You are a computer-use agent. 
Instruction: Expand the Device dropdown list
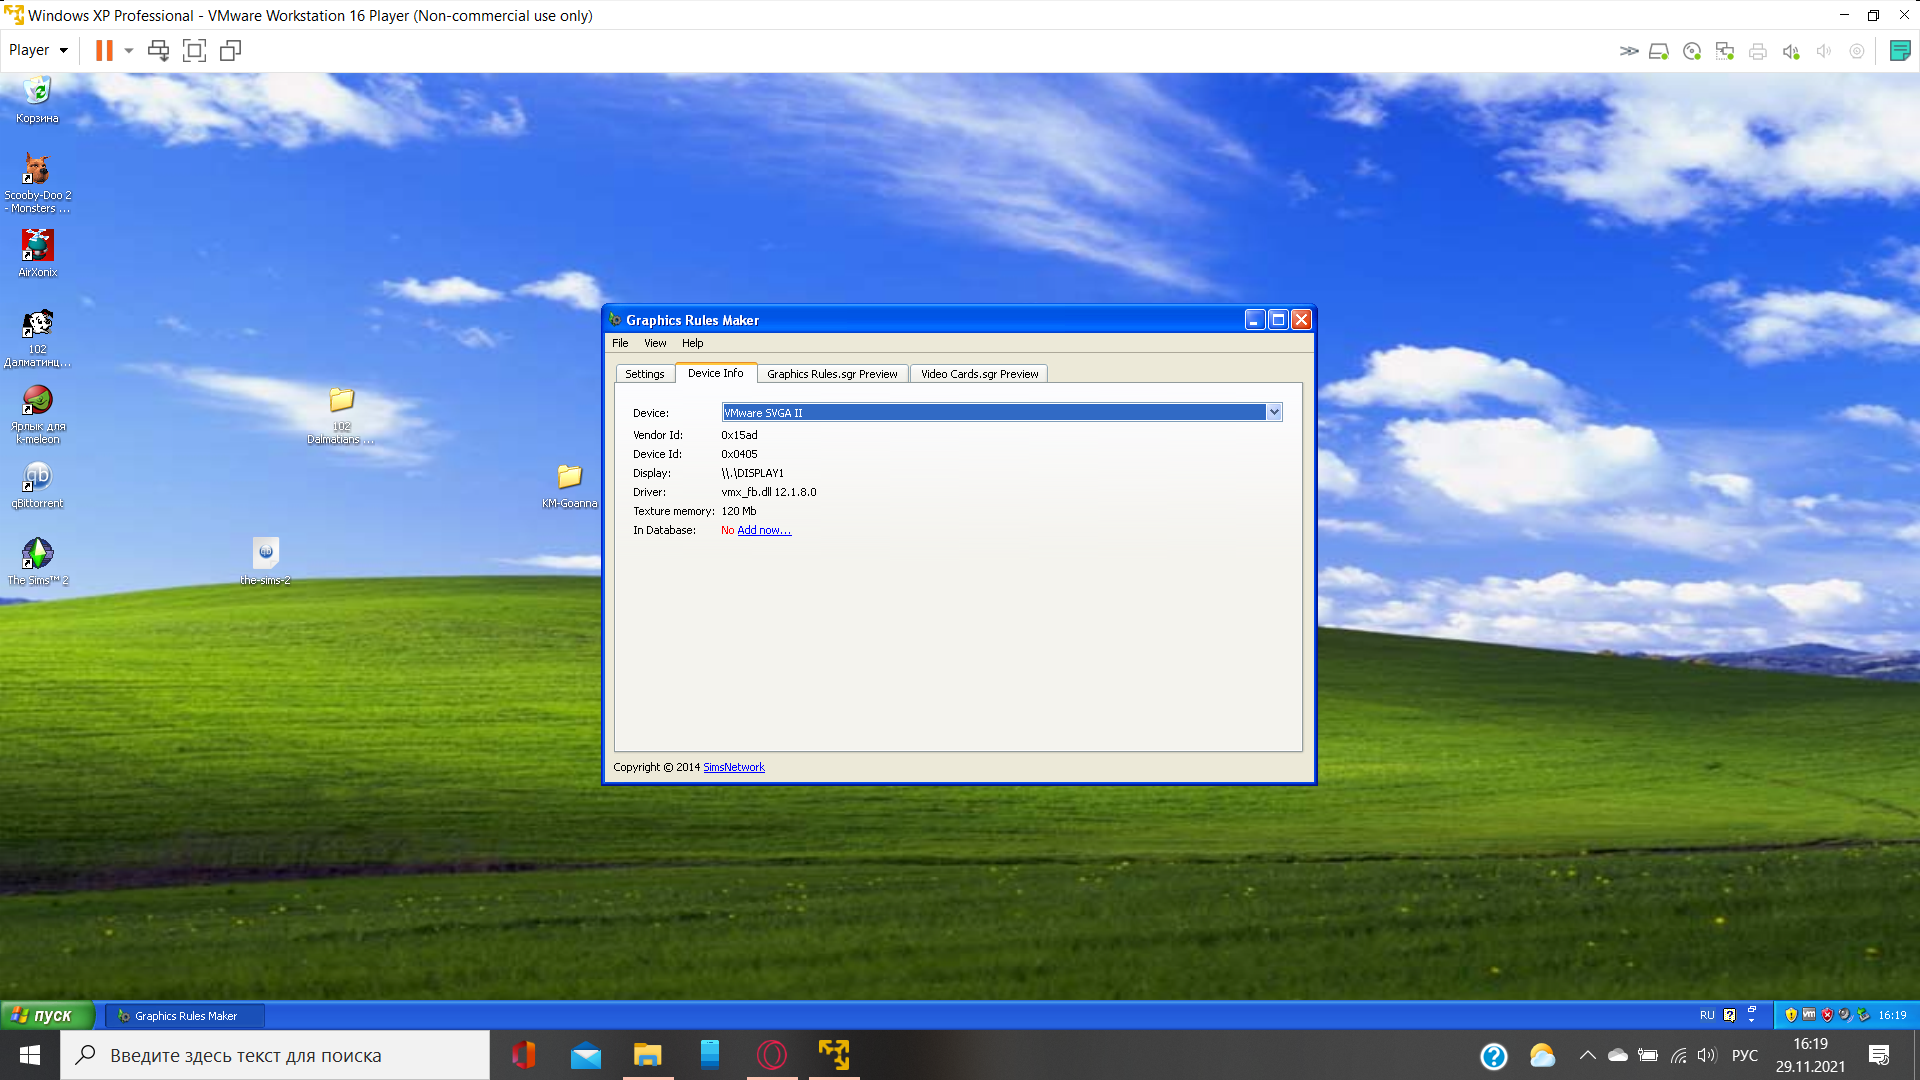click(x=1274, y=412)
